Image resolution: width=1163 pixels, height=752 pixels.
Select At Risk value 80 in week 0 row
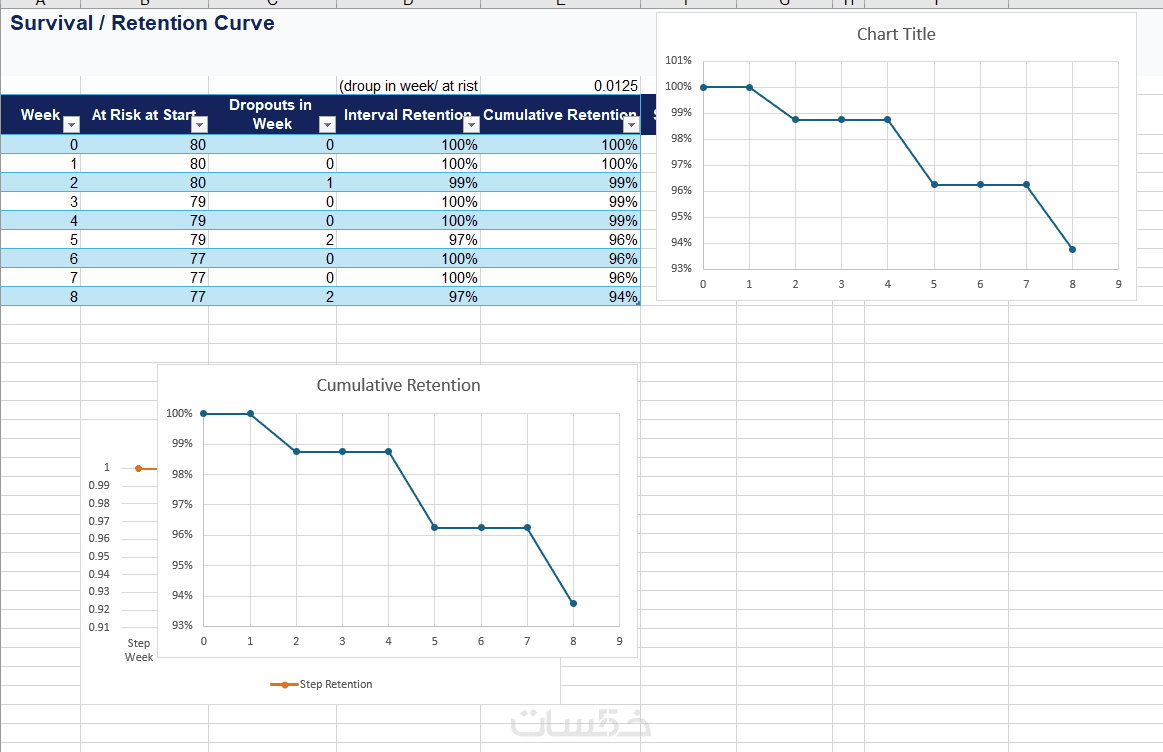[x=145, y=145]
